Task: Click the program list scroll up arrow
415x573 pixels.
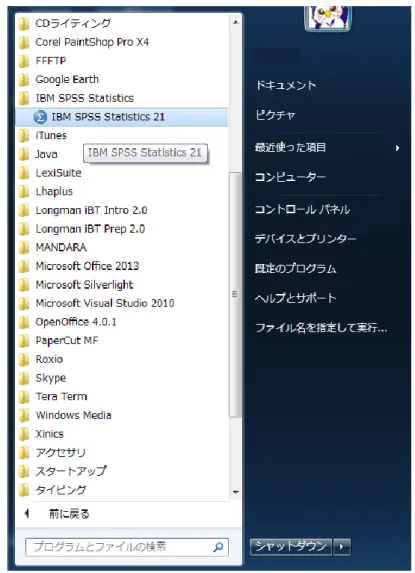Action: (236, 23)
